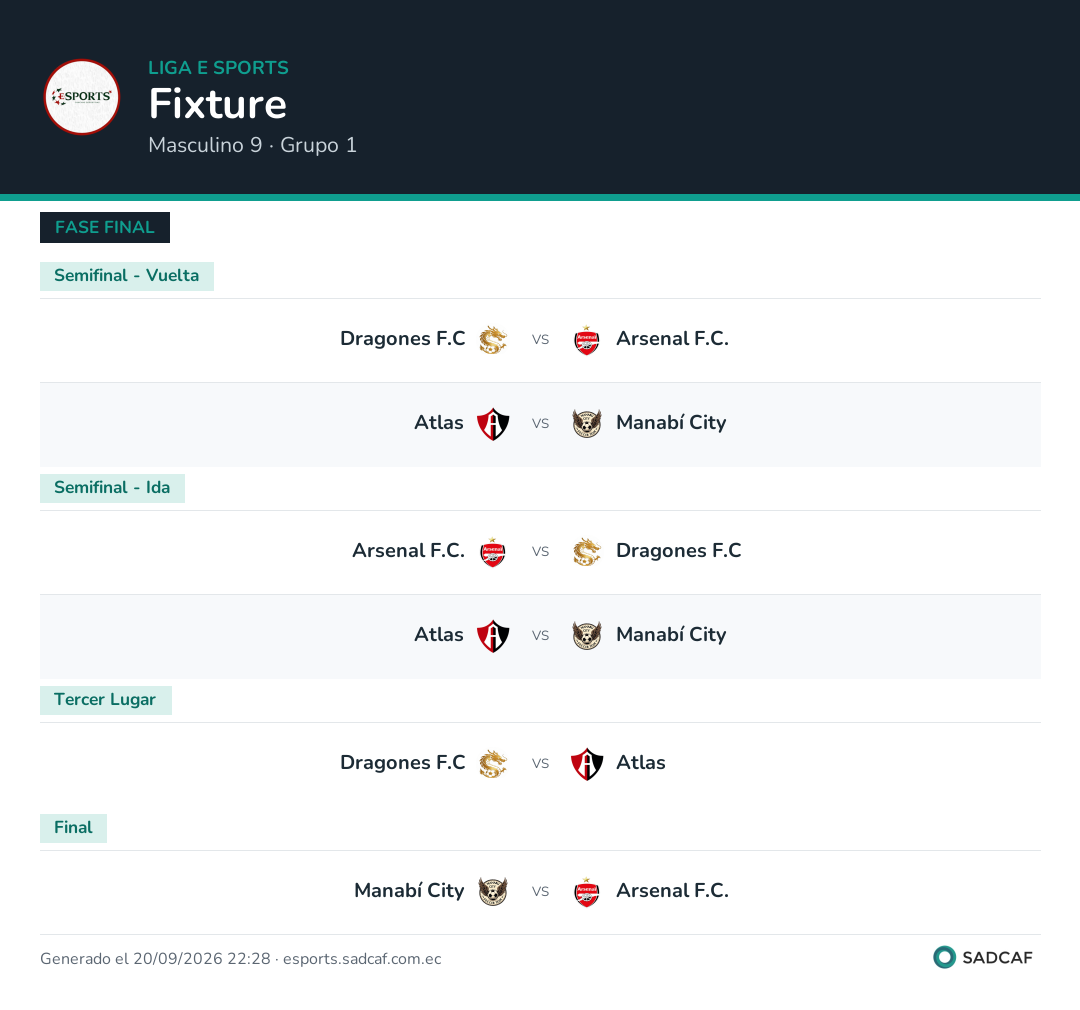Click Manabí City team name in Final
Screen dimensions: 1080x1010
(x=409, y=891)
